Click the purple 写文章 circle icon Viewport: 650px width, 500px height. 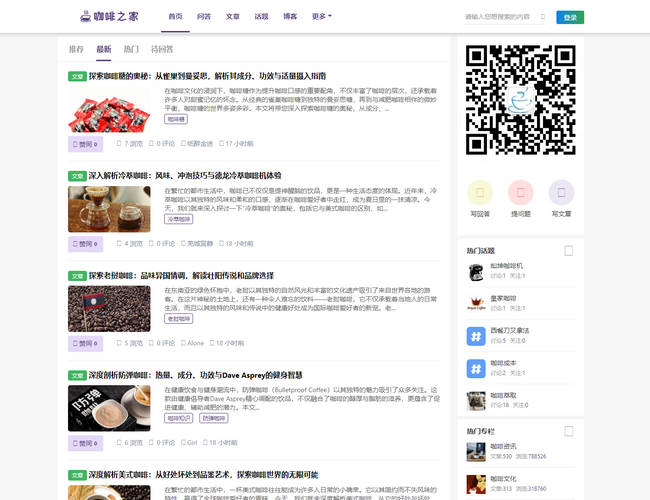click(x=561, y=192)
